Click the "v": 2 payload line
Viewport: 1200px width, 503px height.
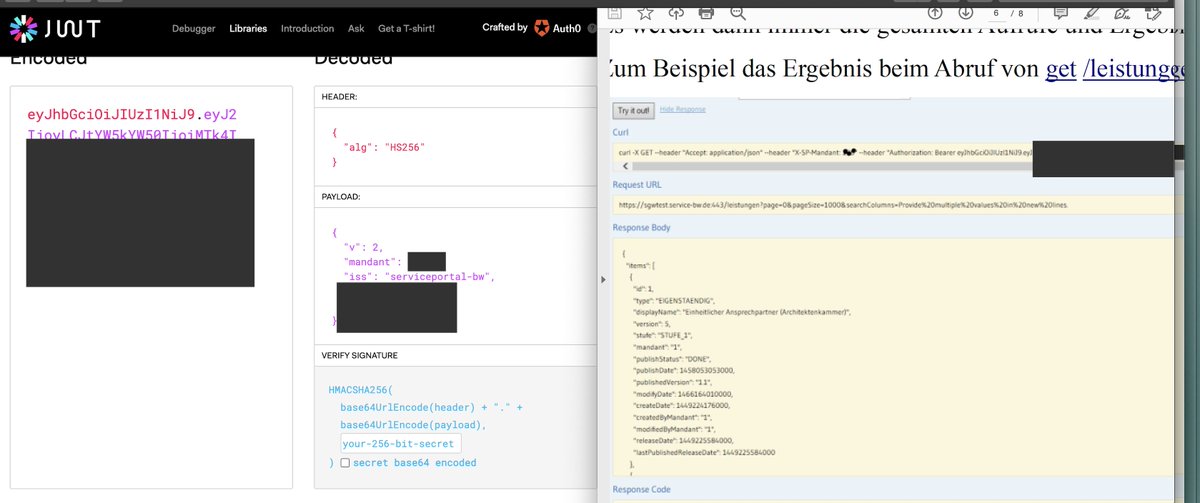(363, 246)
